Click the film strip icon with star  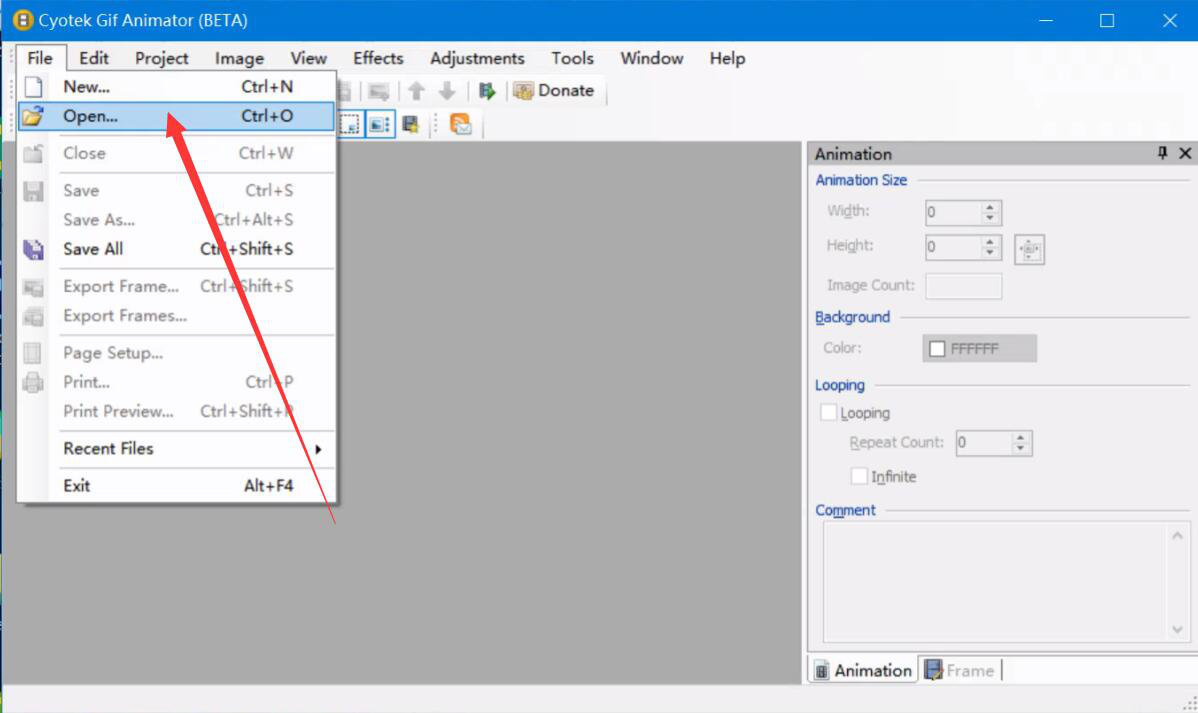coord(410,124)
